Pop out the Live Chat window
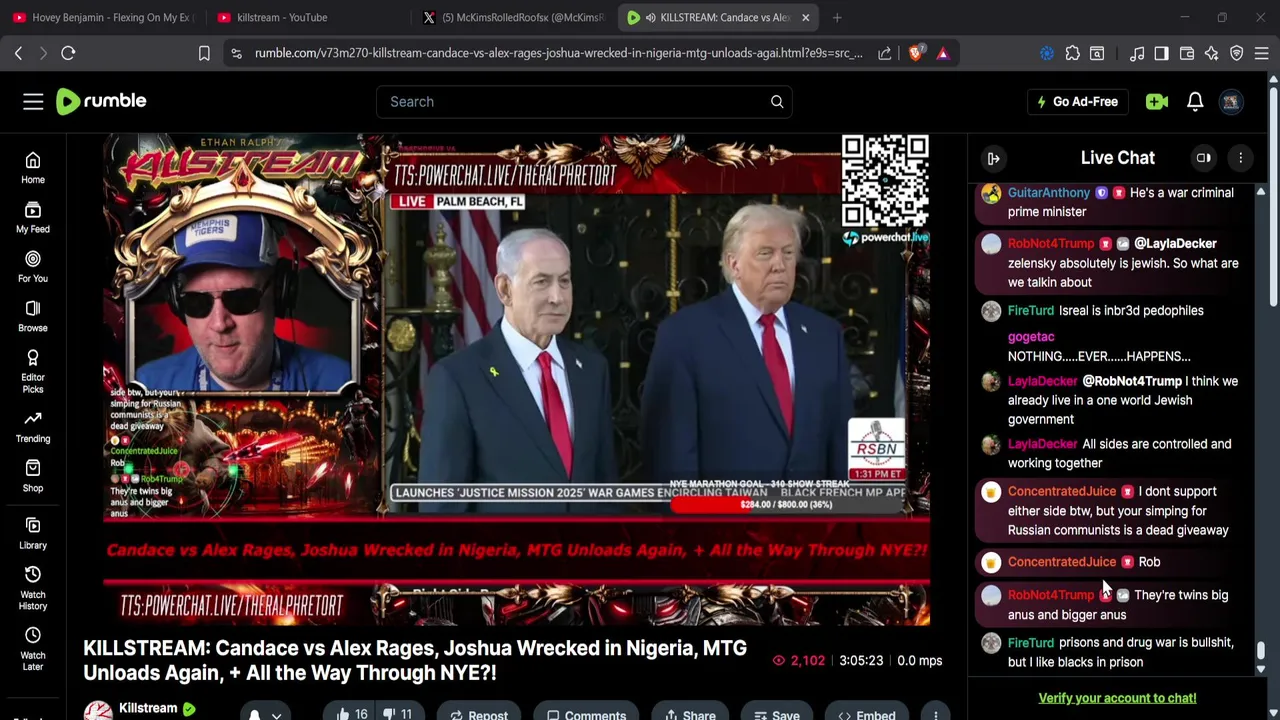 1204,158
